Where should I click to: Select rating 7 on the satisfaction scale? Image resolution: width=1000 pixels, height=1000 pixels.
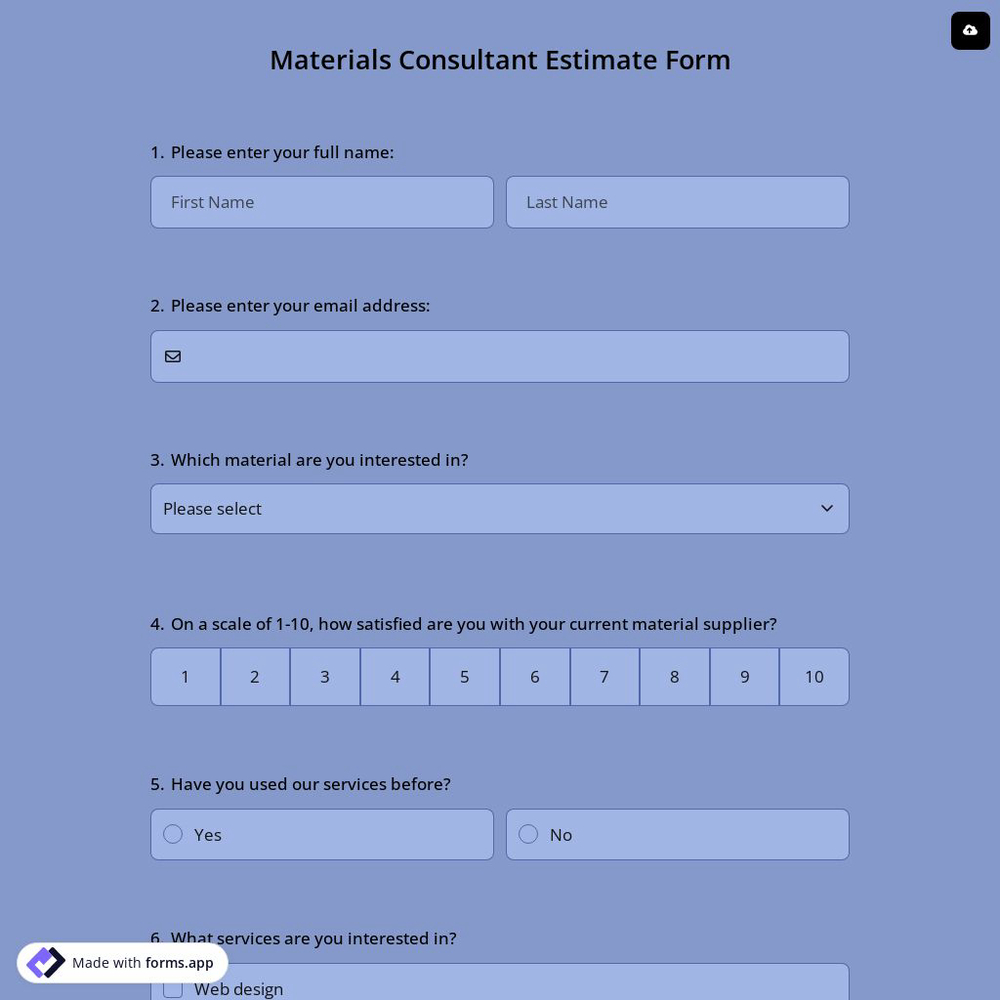click(604, 677)
